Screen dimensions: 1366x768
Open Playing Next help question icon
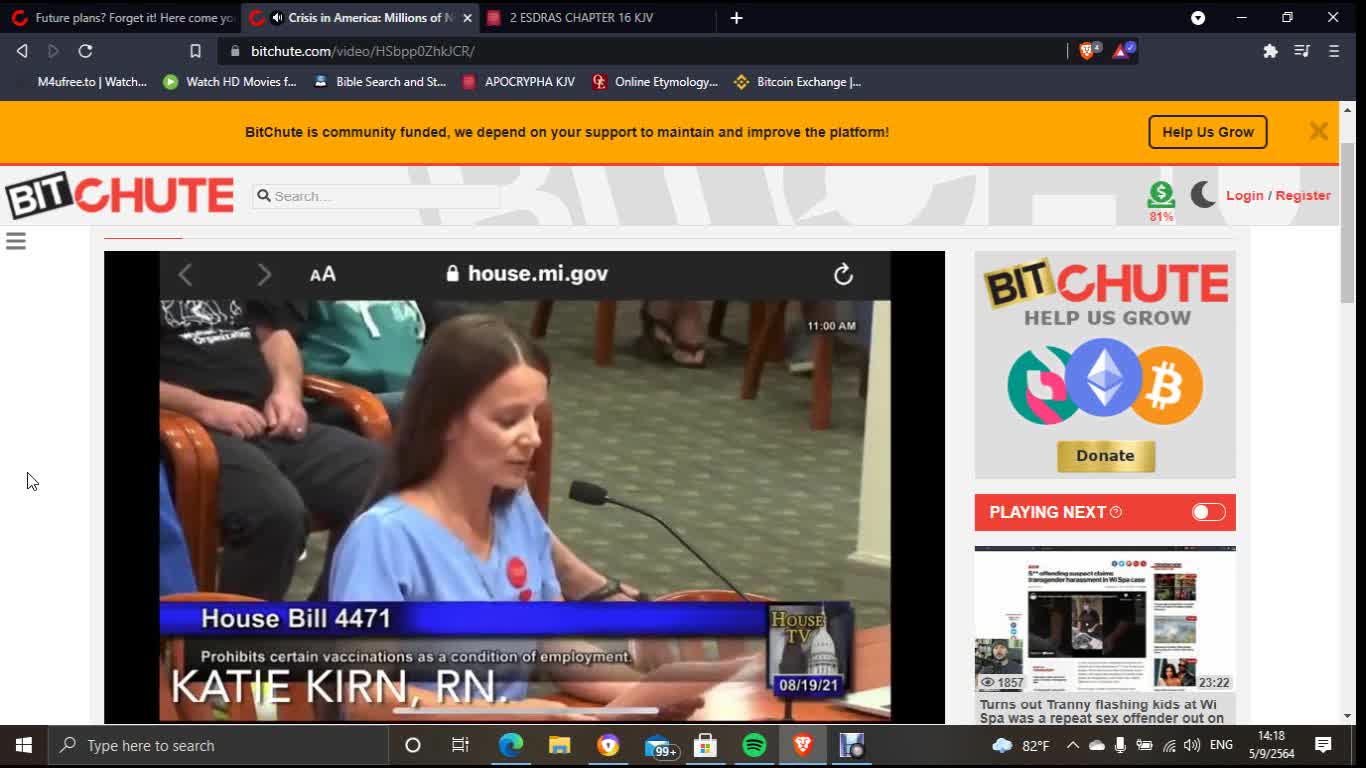1116,512
